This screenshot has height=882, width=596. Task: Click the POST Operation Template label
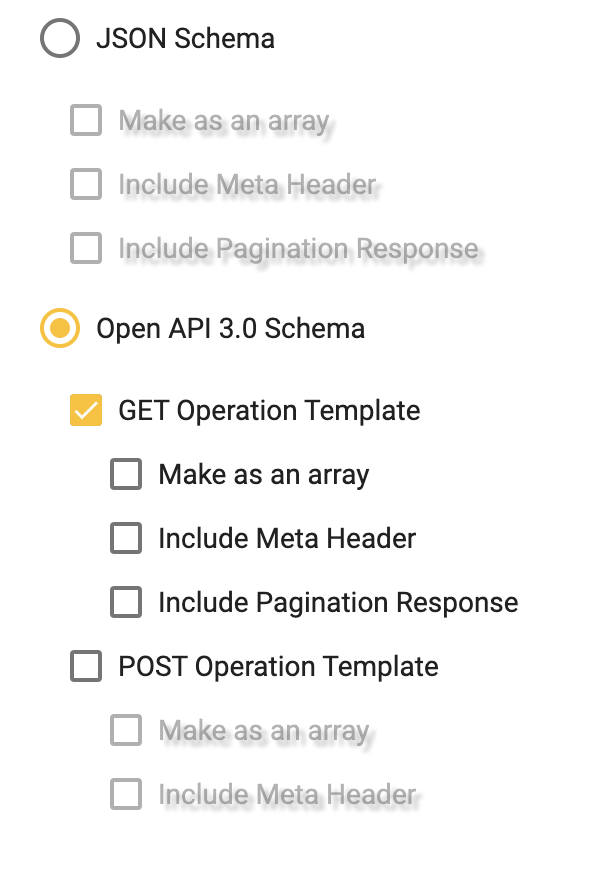point(277,666)
